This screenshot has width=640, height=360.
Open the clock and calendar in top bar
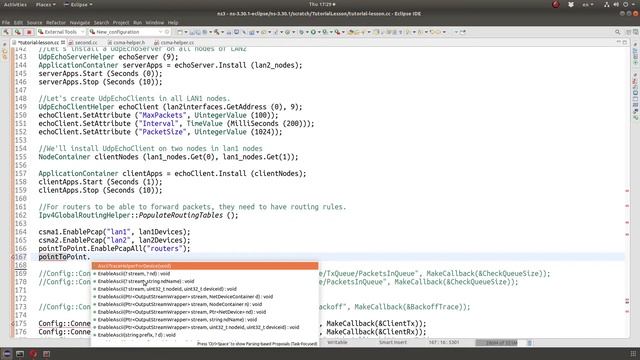(322, 4)
